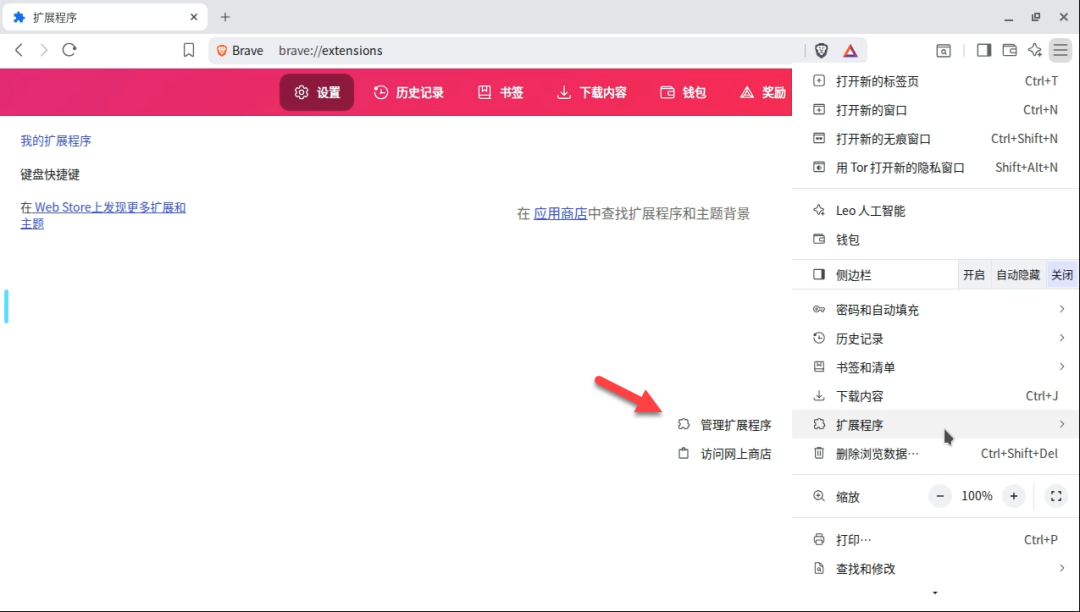1080x612 pixels.
Task: Open 键盘快捷键 in sidebar
Action: click(x=50, y=174)
